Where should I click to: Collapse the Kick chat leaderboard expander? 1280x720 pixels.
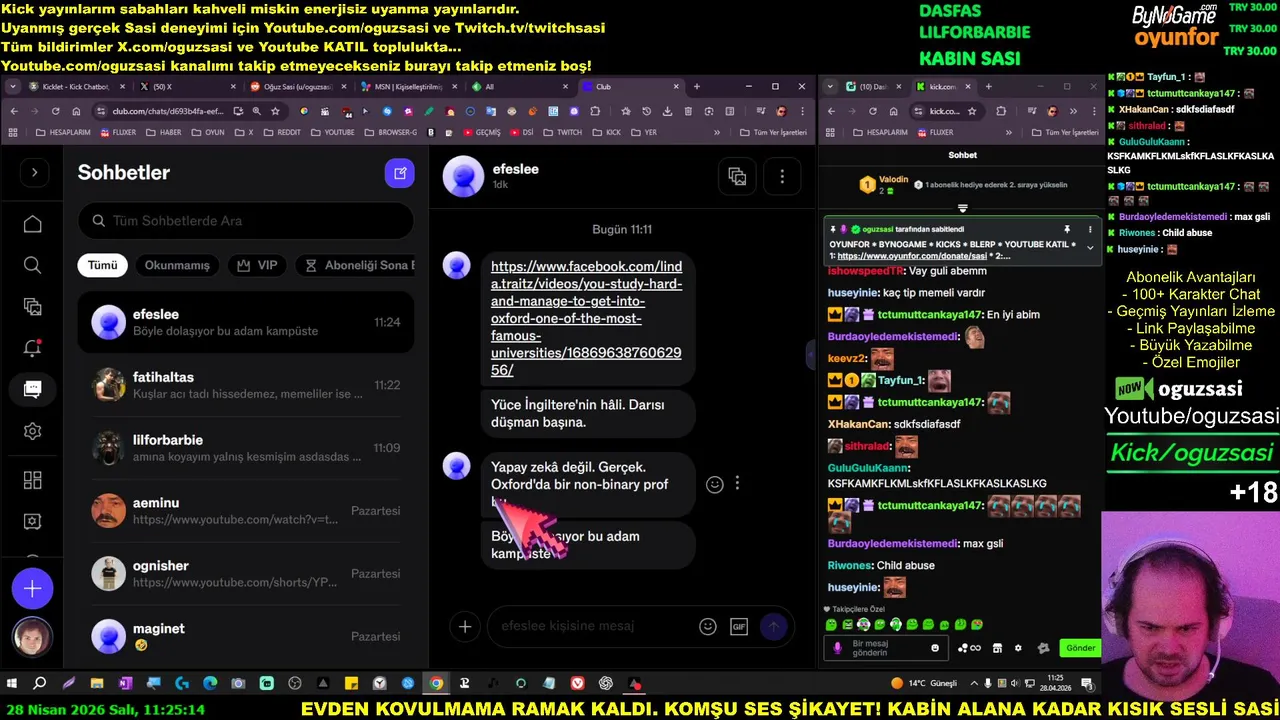point(962,208)
